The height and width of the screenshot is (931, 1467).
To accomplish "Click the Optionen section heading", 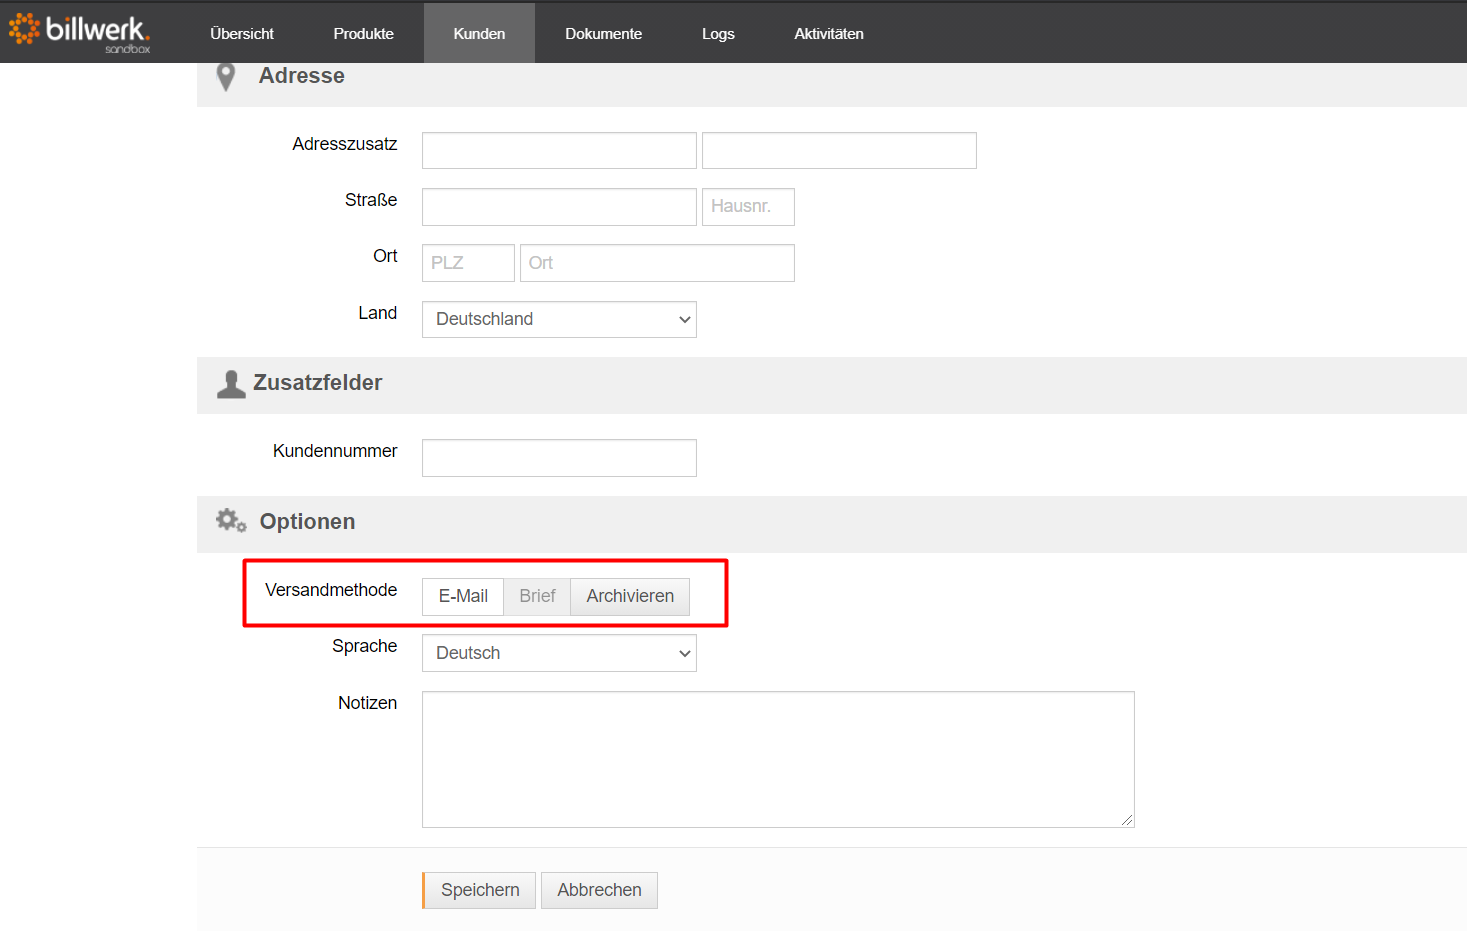I will click(307, 522).
